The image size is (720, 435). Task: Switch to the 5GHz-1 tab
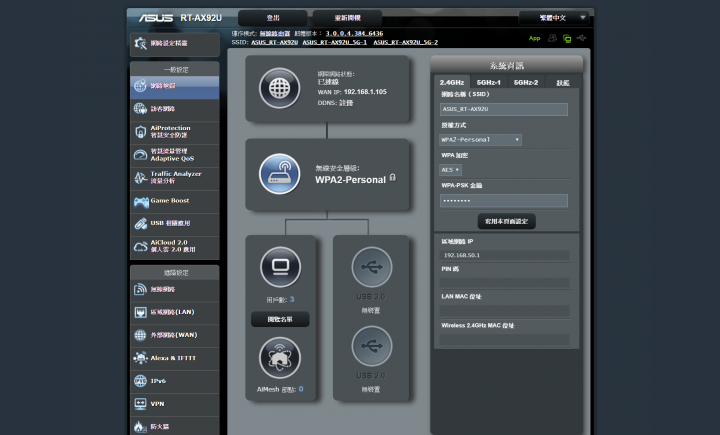489,82
